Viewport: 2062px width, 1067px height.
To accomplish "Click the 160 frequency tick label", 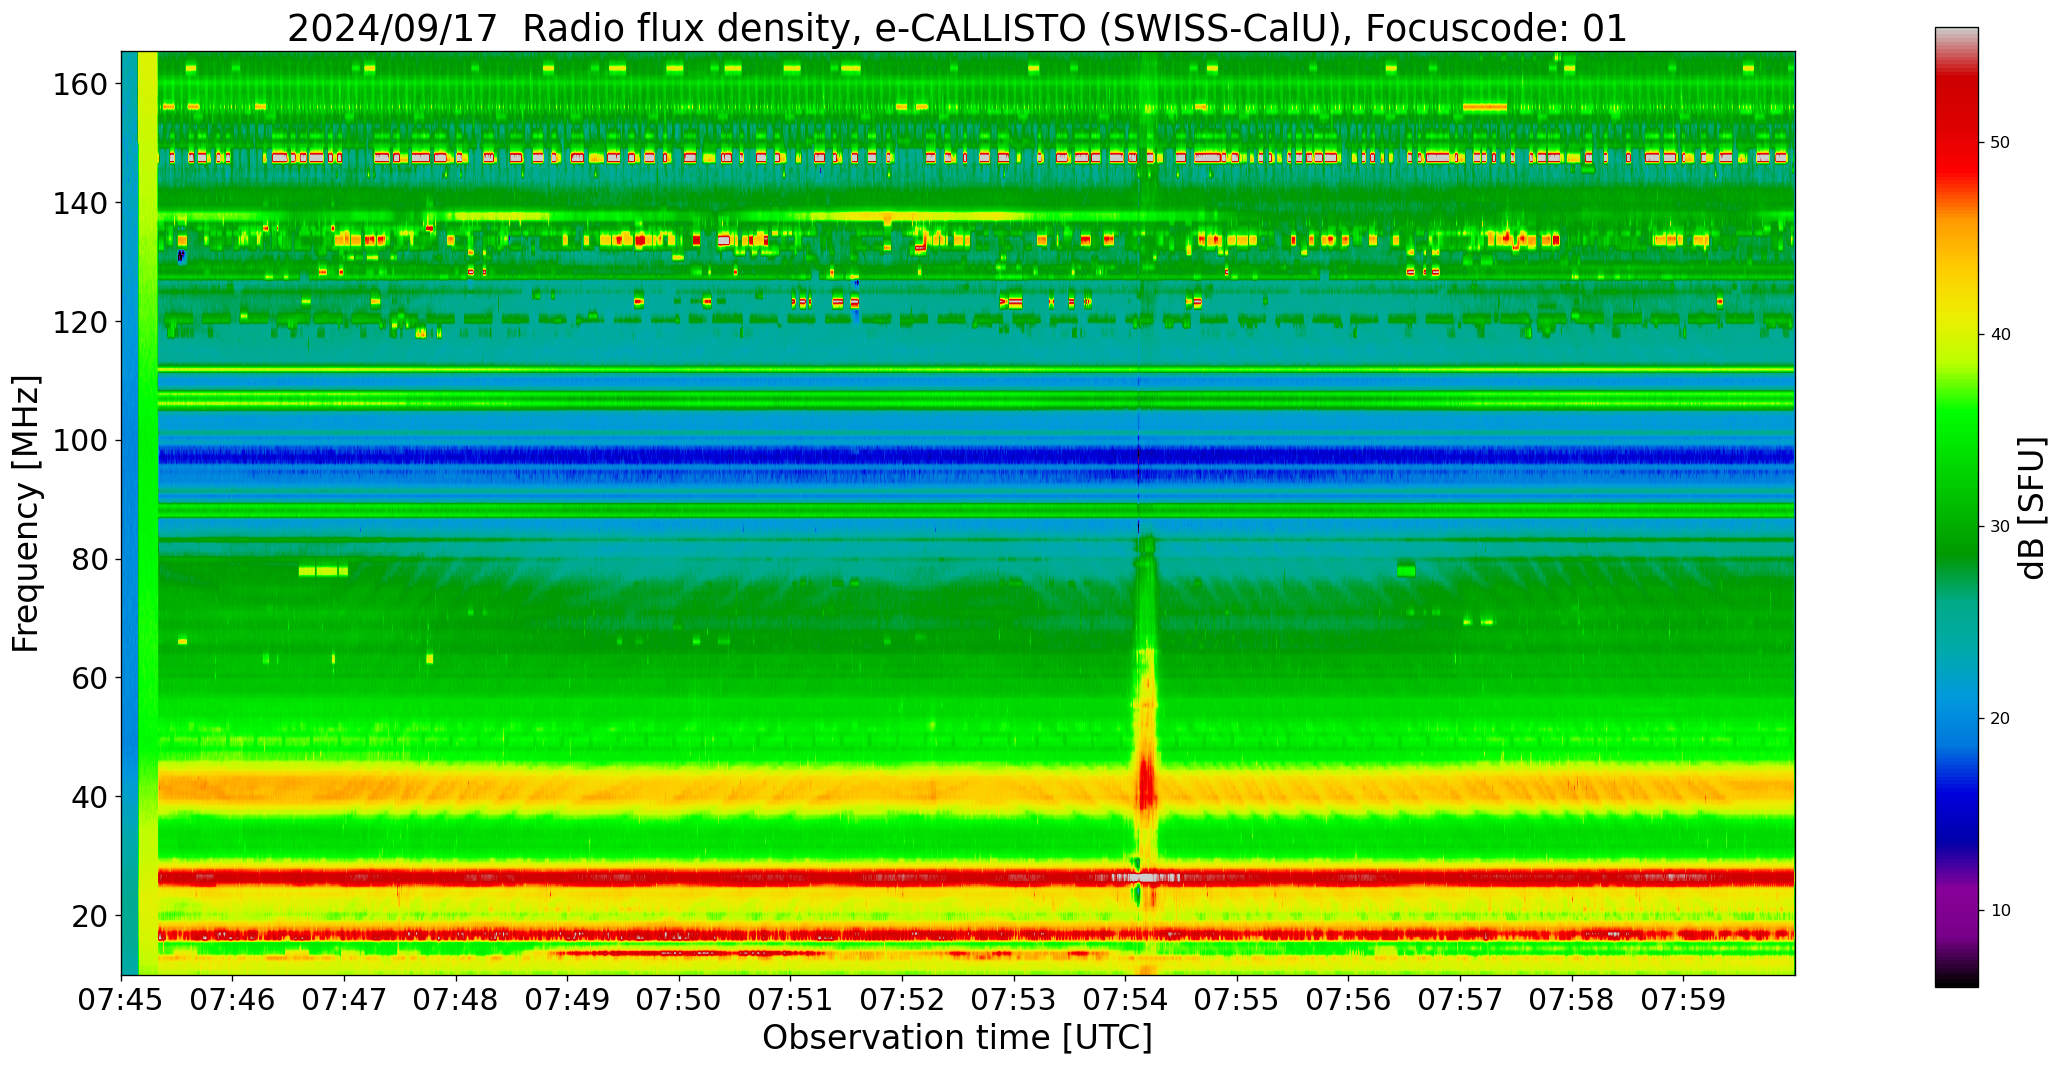I will coord(80,85).
